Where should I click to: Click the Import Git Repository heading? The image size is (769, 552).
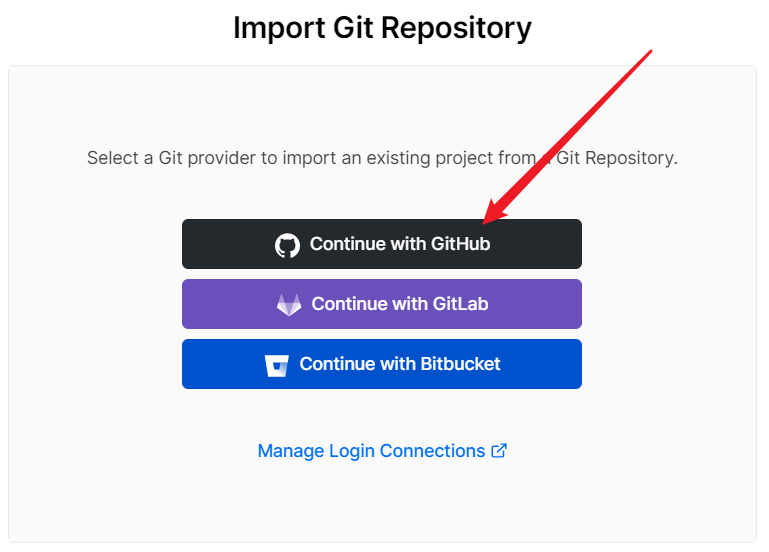pos(382,27)
